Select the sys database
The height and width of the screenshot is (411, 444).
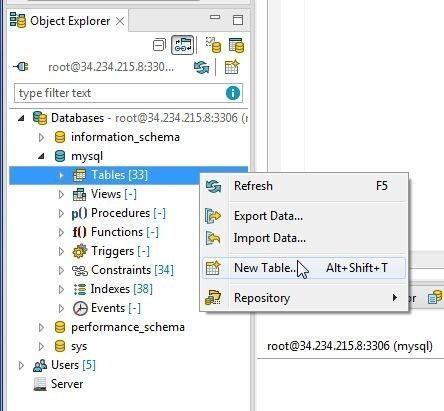click(x=79, y=347)
